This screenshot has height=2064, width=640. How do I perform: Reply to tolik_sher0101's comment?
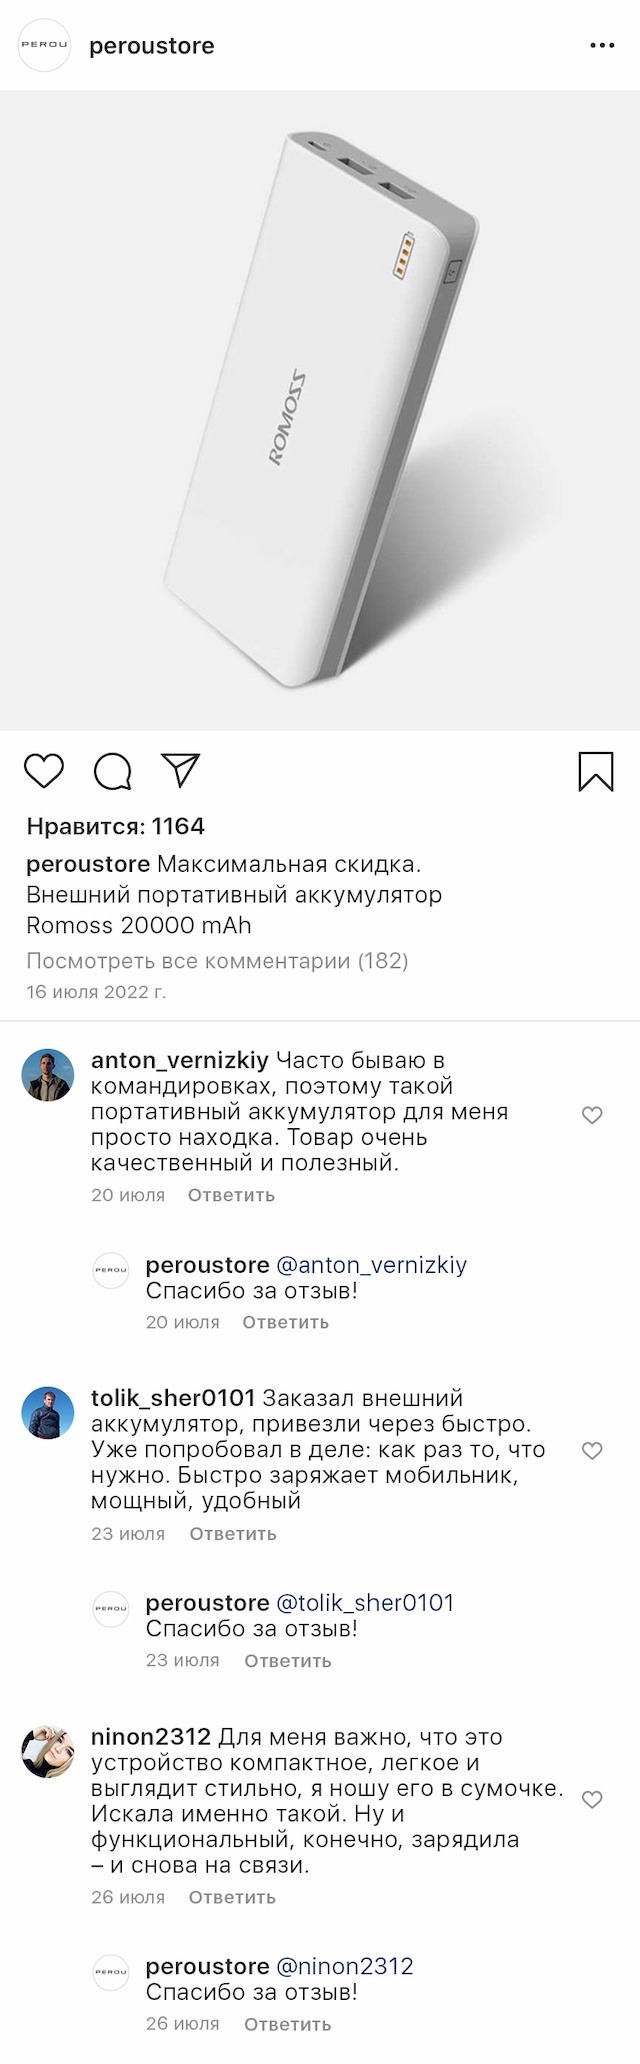tap(233, 1534)
